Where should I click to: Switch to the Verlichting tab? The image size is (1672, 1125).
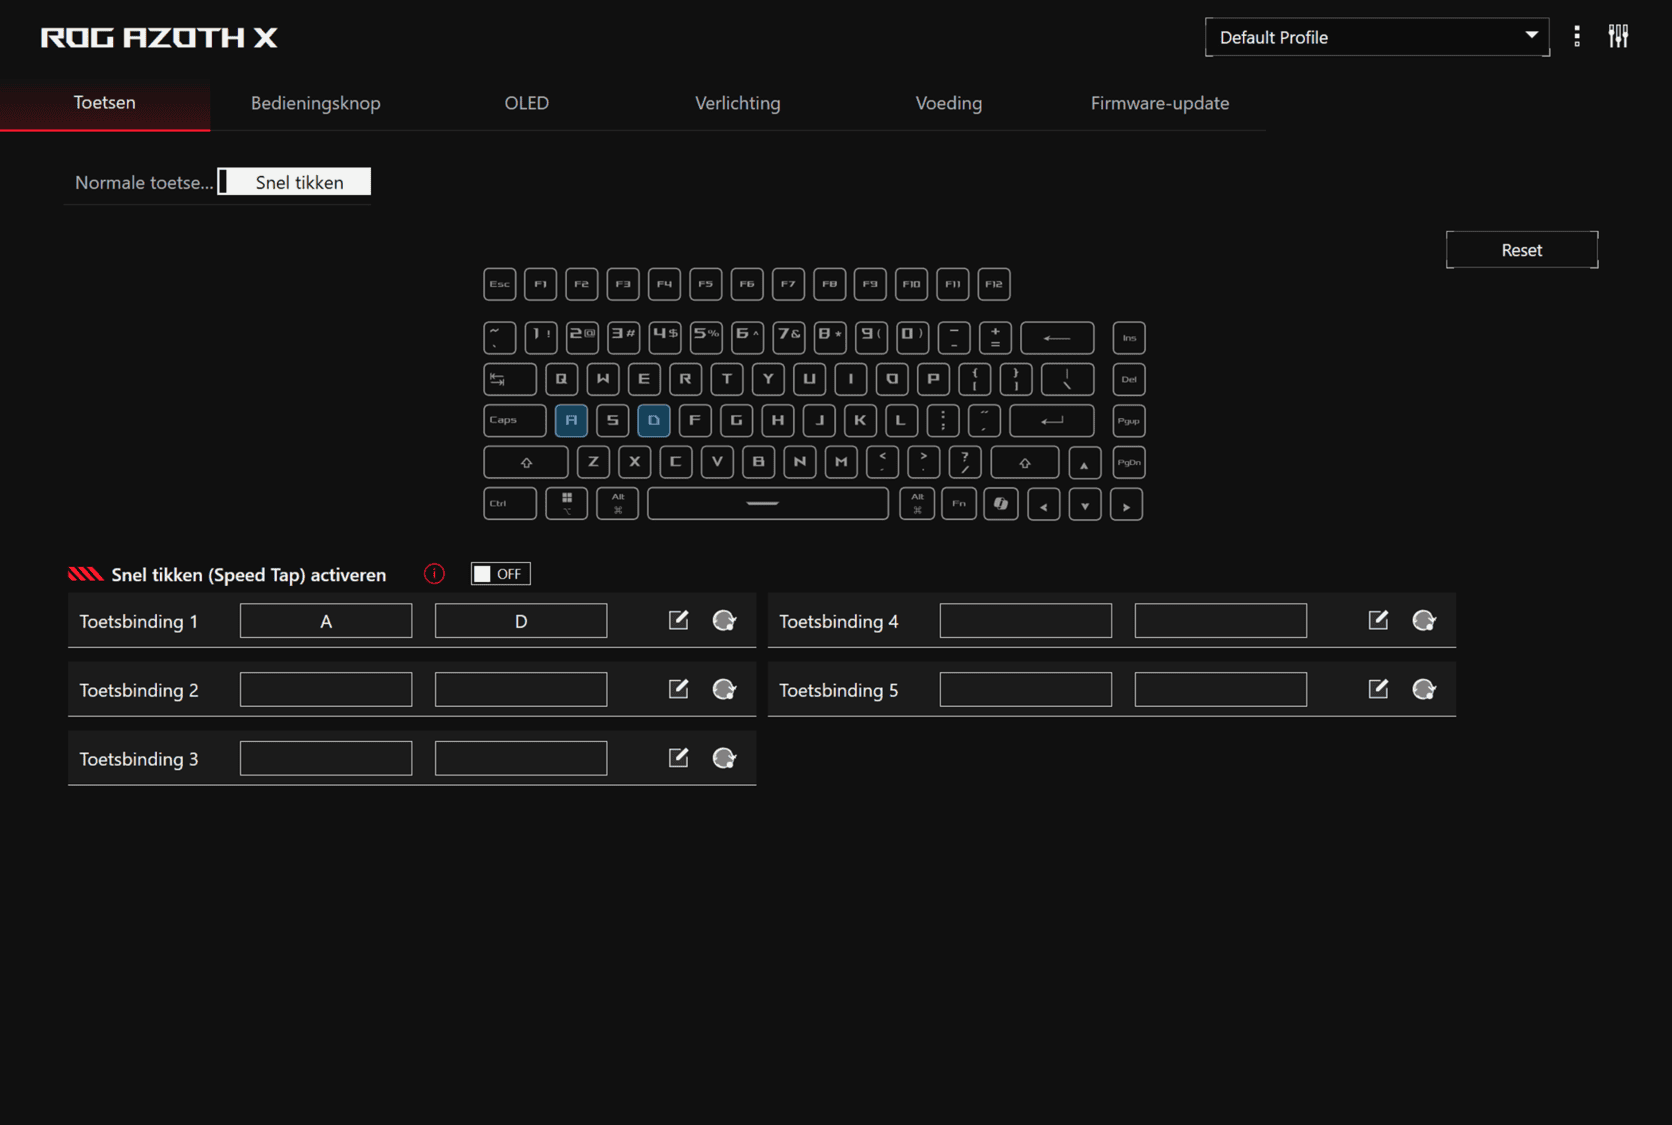point(737,103)
